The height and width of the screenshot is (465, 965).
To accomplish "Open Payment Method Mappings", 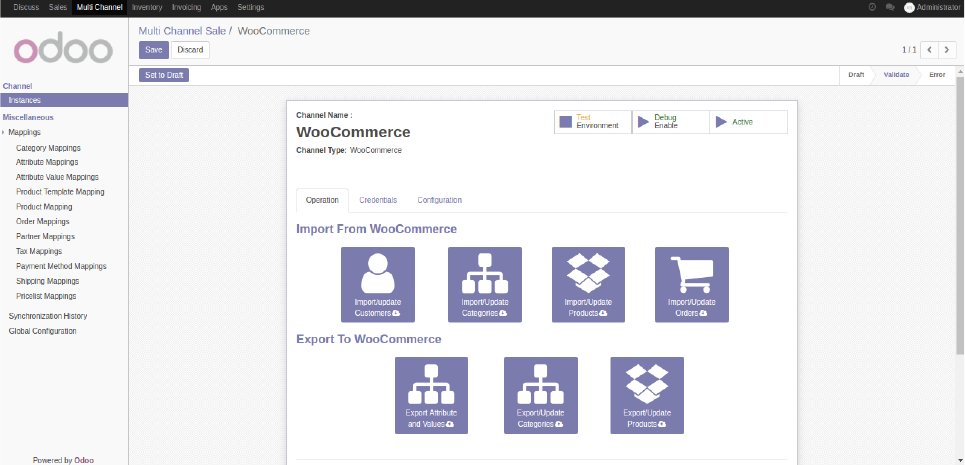I will point(61,266).
